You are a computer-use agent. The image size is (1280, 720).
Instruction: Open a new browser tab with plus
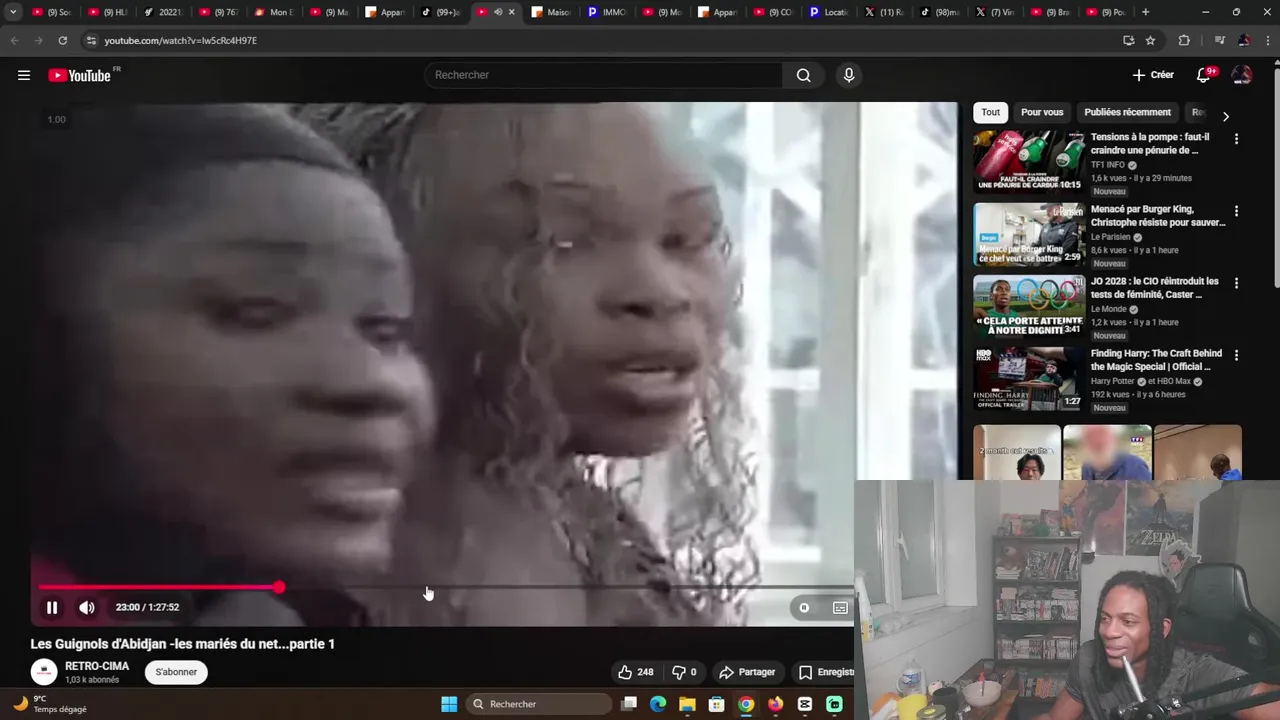pos(1145,12)
